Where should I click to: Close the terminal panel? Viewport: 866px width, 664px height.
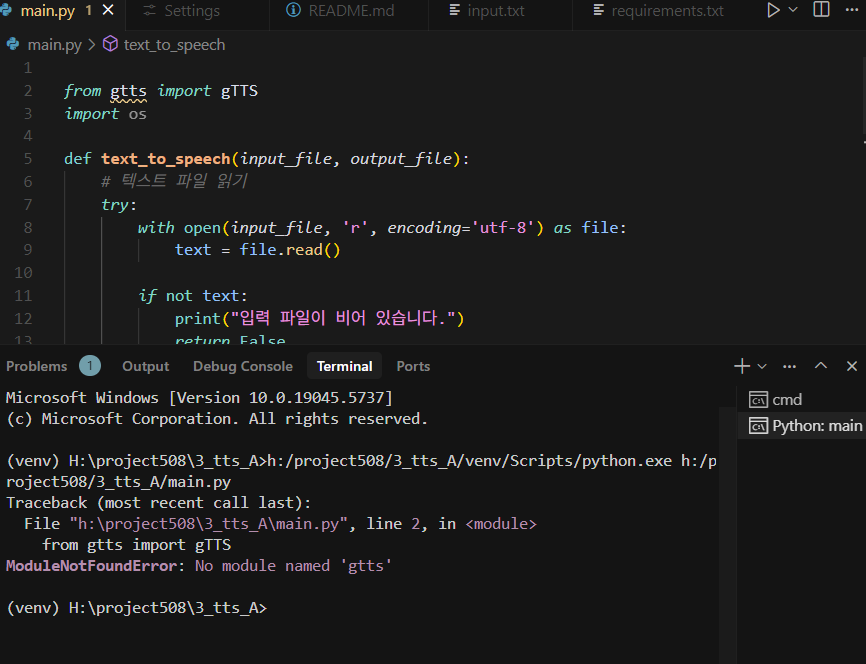pos(852,366)
